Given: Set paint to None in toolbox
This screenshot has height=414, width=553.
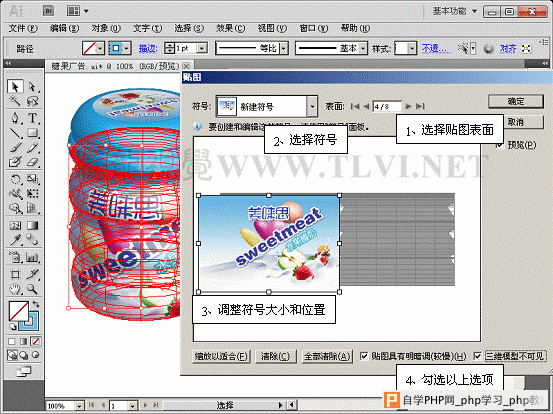Looking at the screenshot, I should (35, 341).
